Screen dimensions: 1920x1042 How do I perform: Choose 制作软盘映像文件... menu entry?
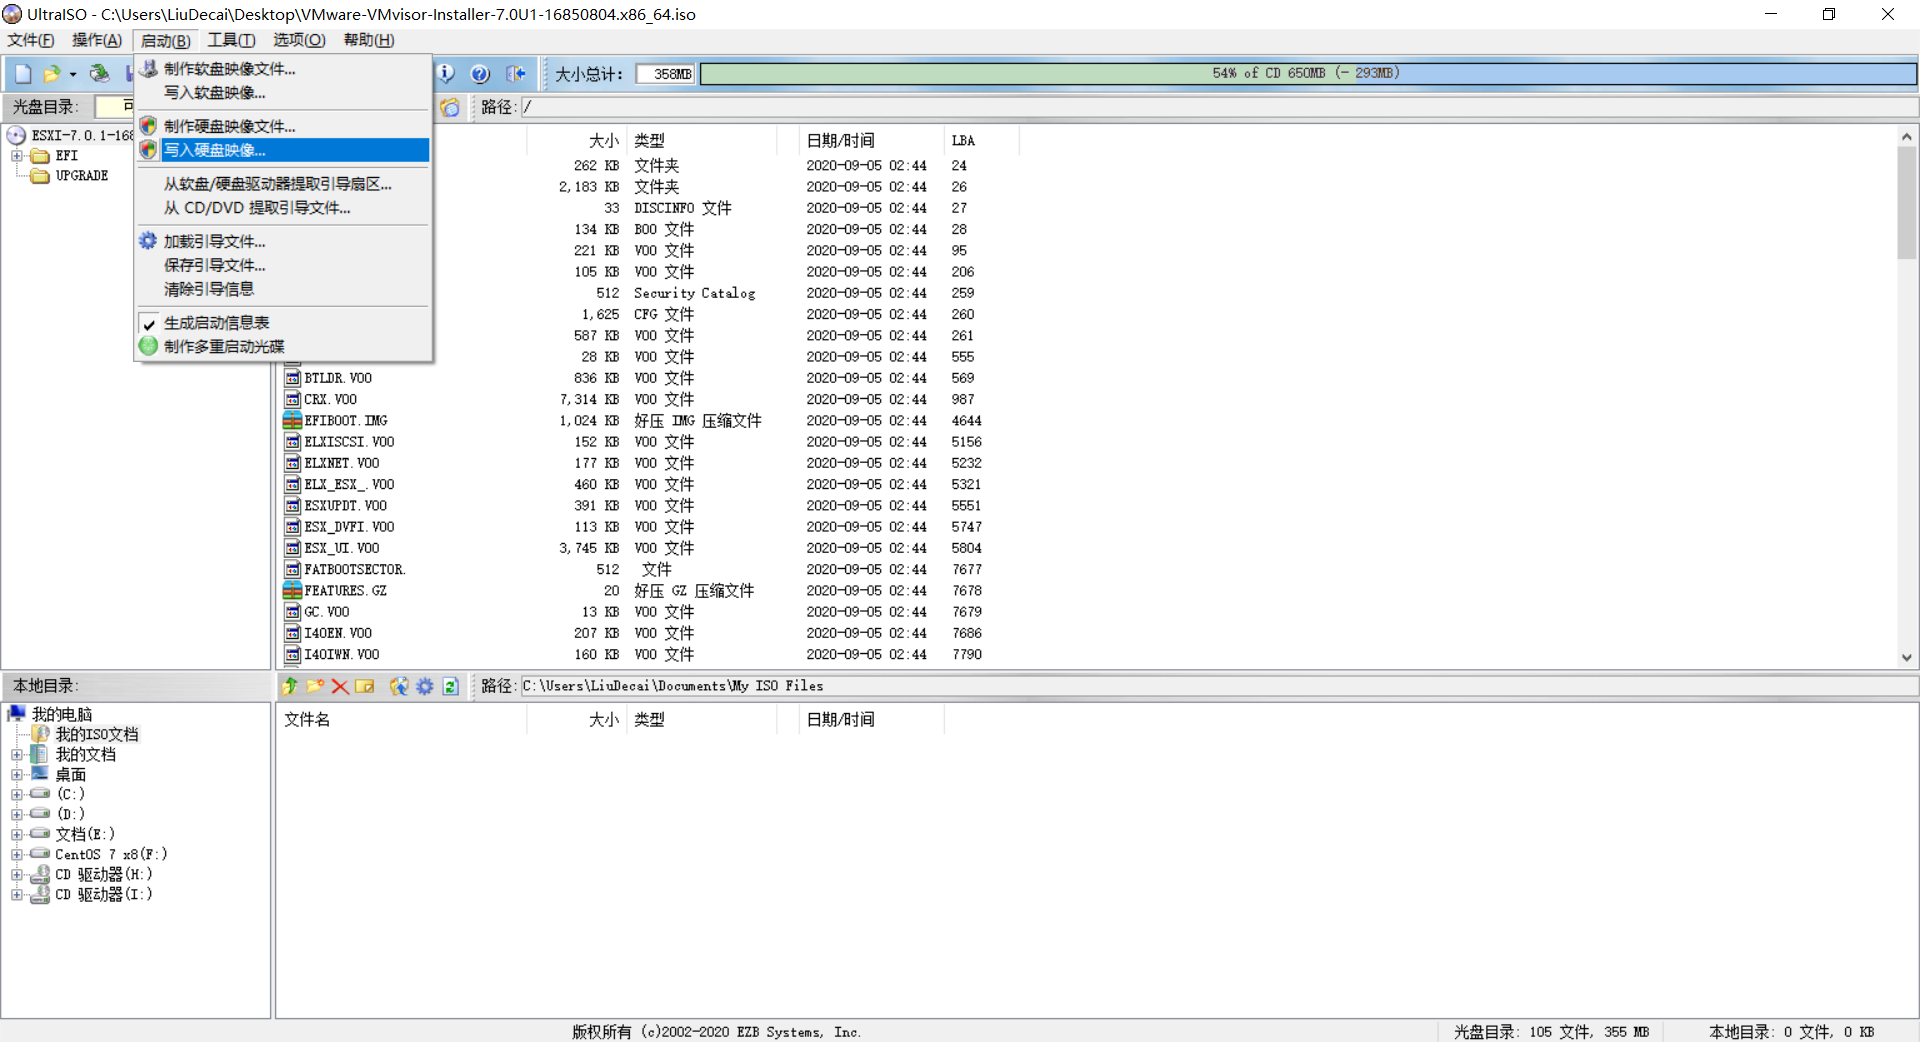pyautogui.click(x=283, y=69)
